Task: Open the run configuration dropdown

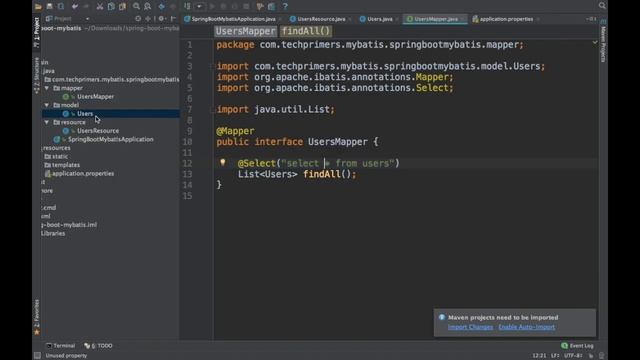Action: coord(199,6)
